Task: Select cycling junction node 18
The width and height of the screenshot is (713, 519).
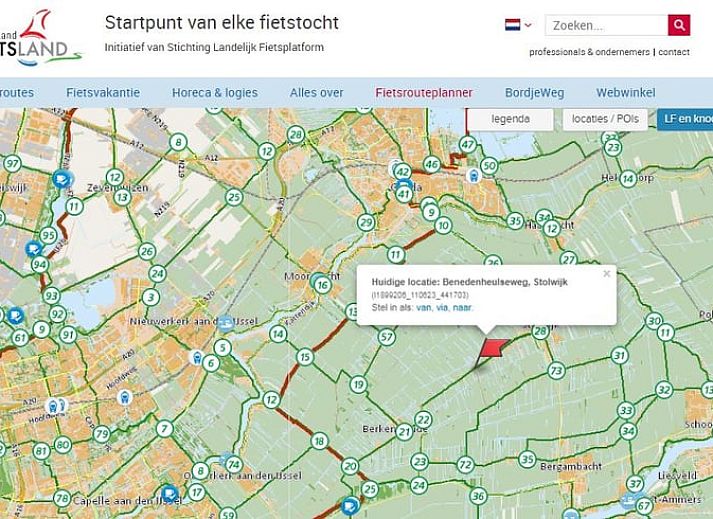Action: pyautogui.click(x=319, y=441)
